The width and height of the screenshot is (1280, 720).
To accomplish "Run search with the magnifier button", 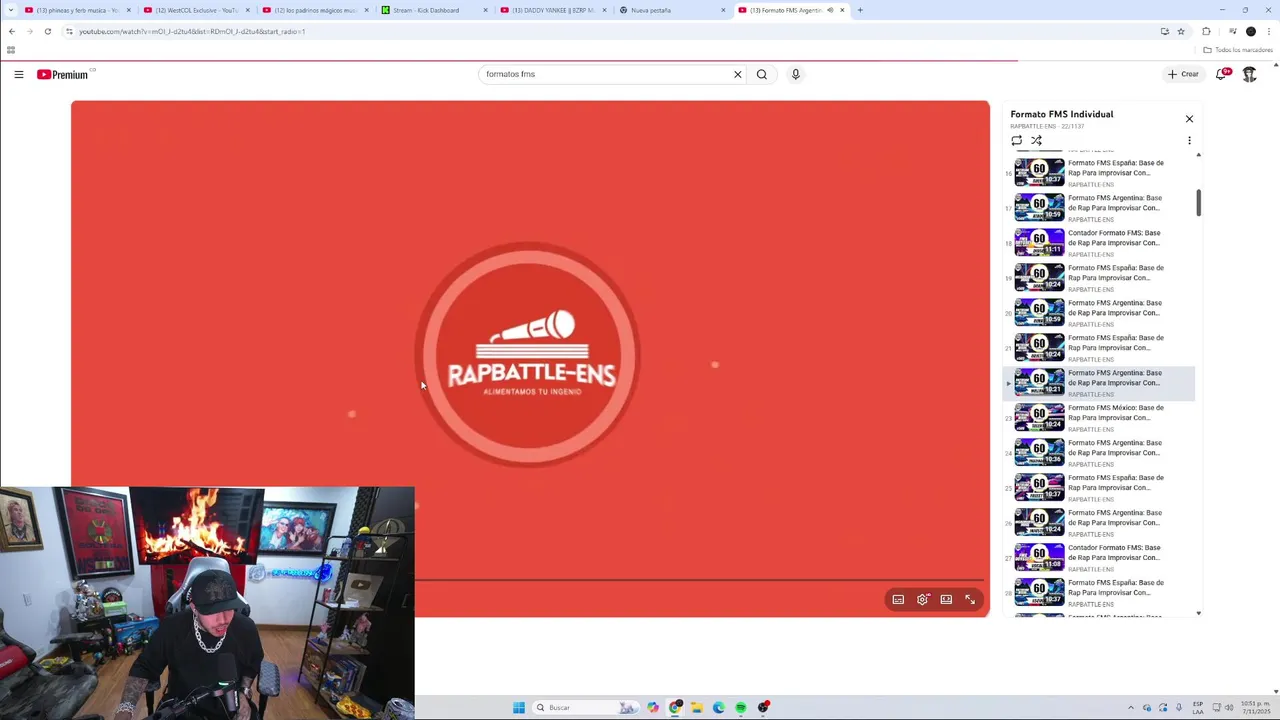I will tap(762, 74).
